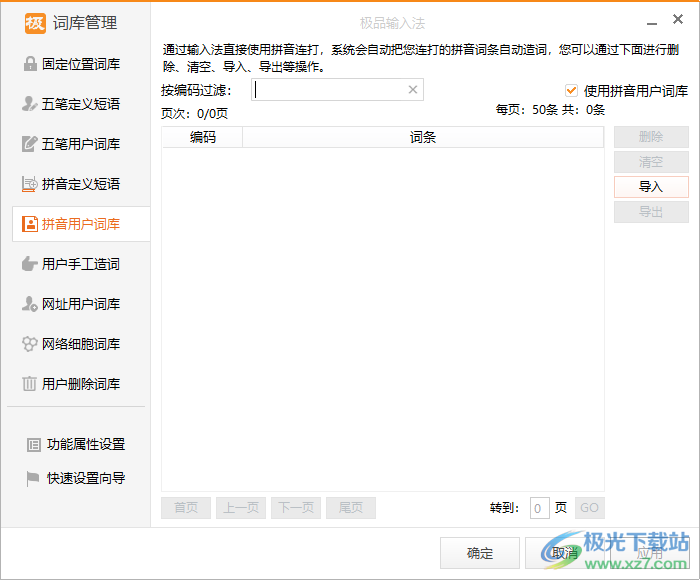Screen dimensions: 700x580
Task: Click the orange icon beside 拼音用户词库
Action: point(30,224)
